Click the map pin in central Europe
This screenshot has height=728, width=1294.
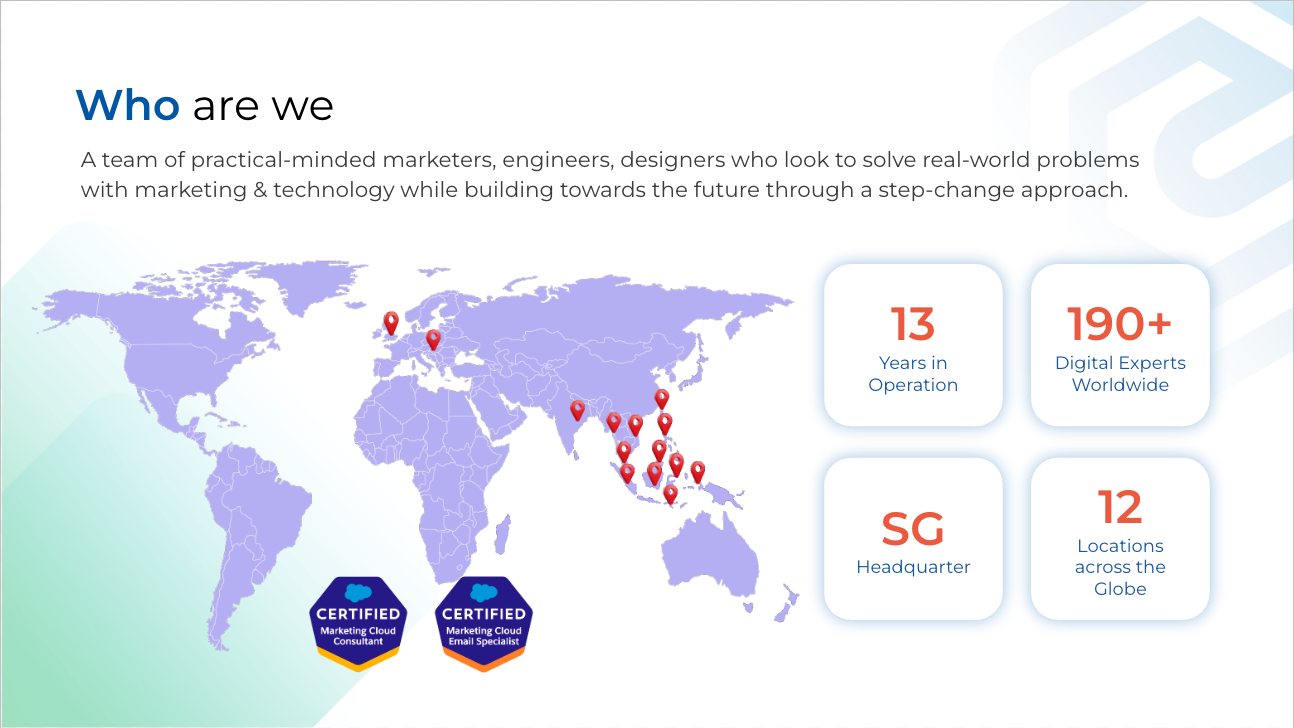pos(433,340)
